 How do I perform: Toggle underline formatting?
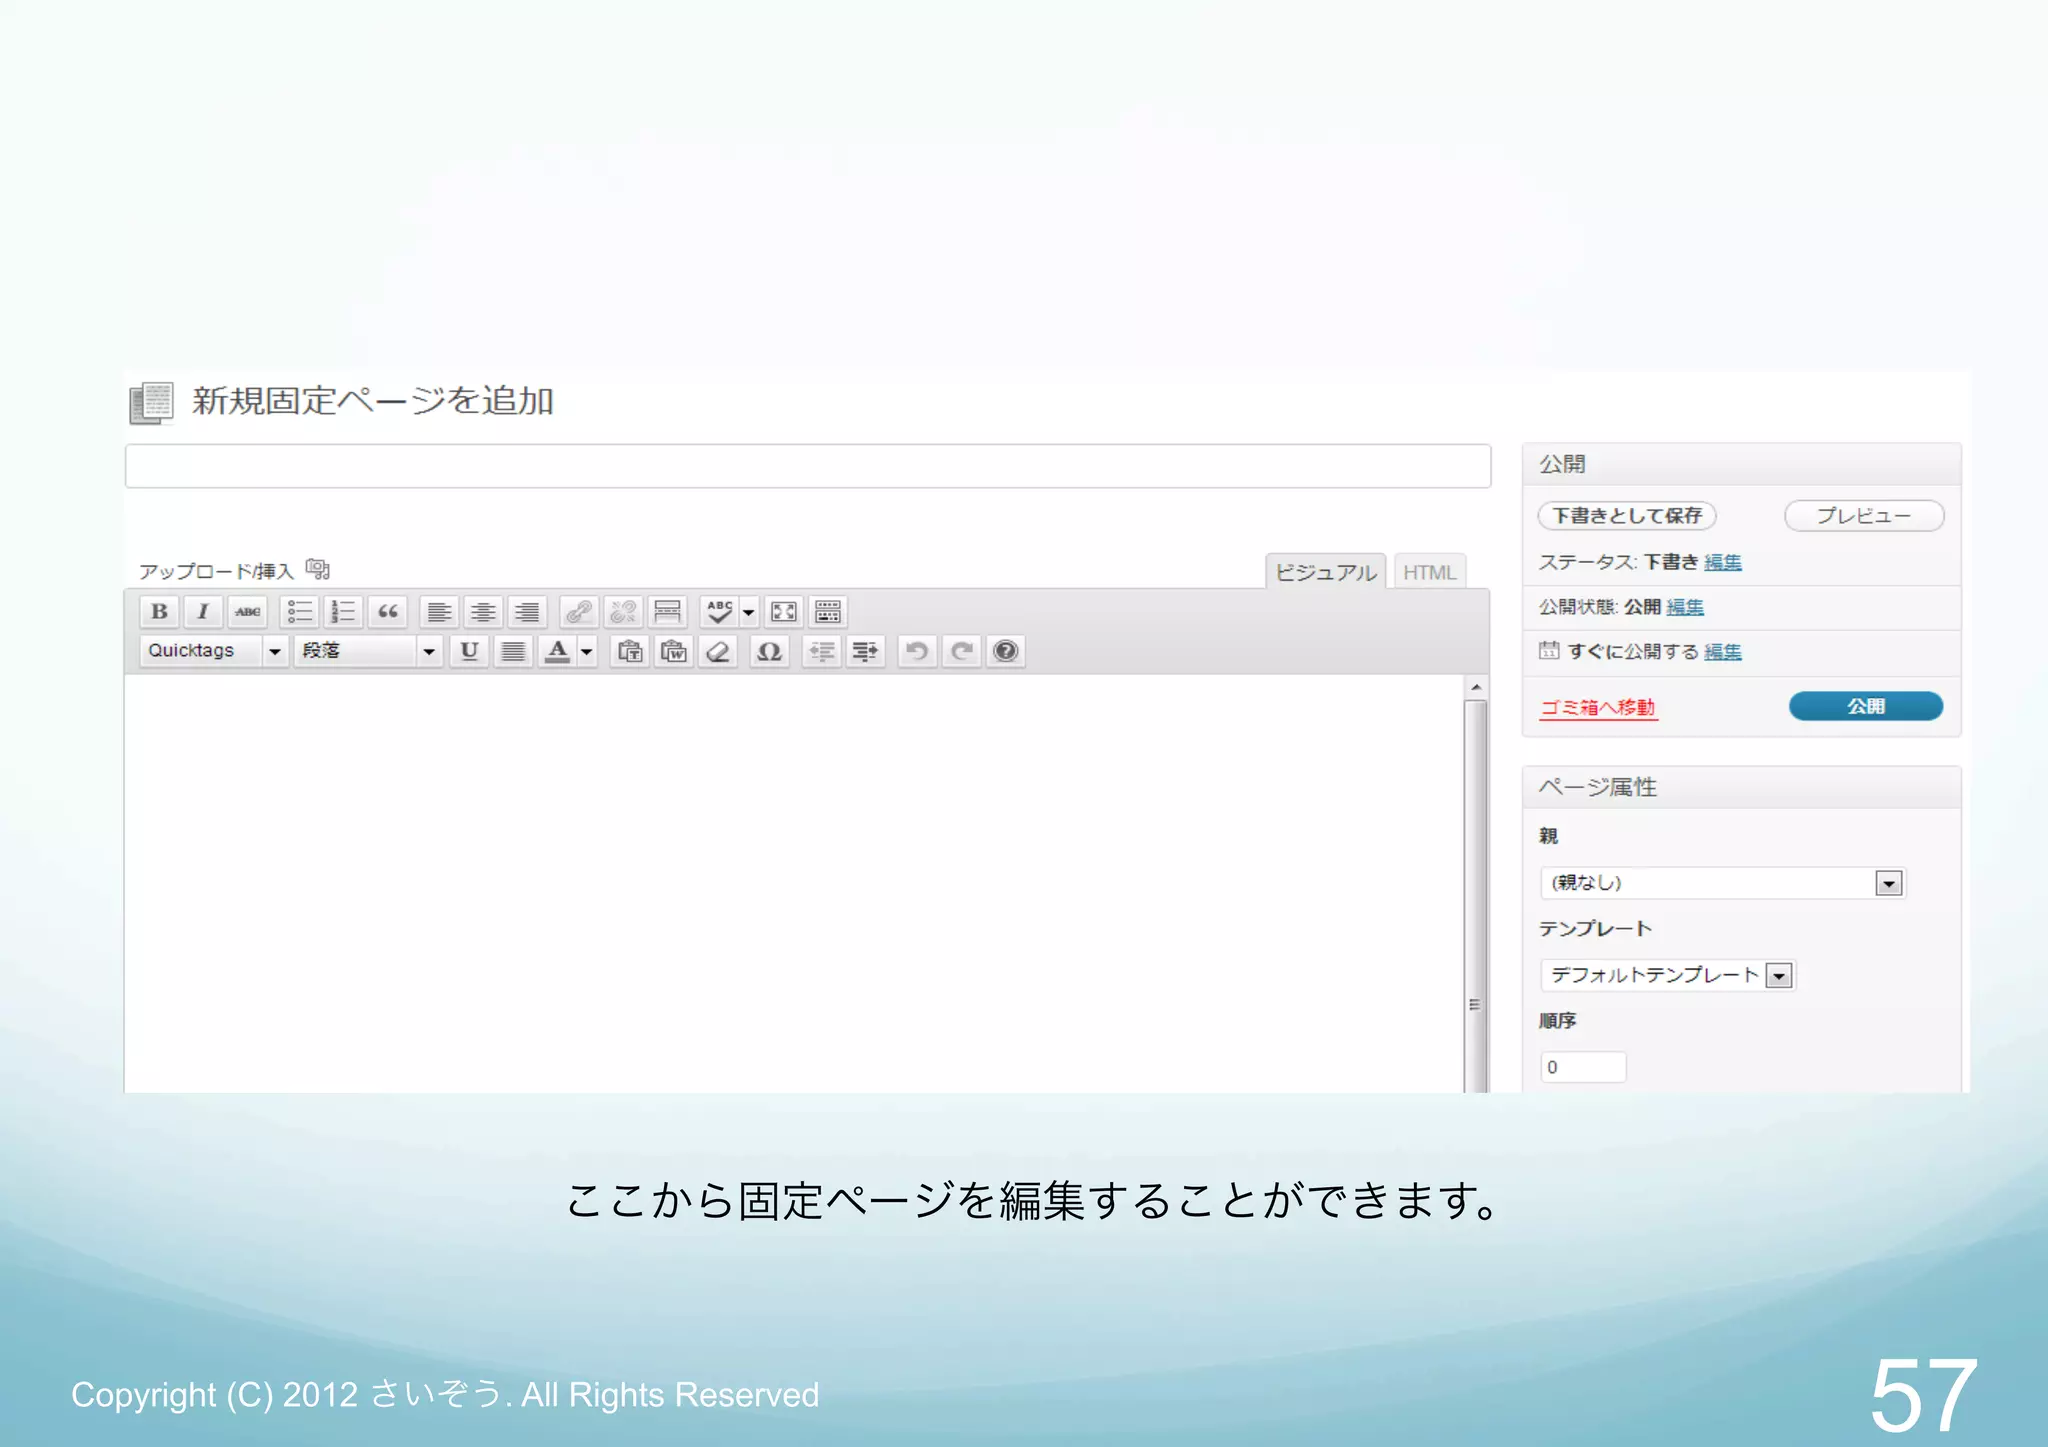(x=469, y=651)
